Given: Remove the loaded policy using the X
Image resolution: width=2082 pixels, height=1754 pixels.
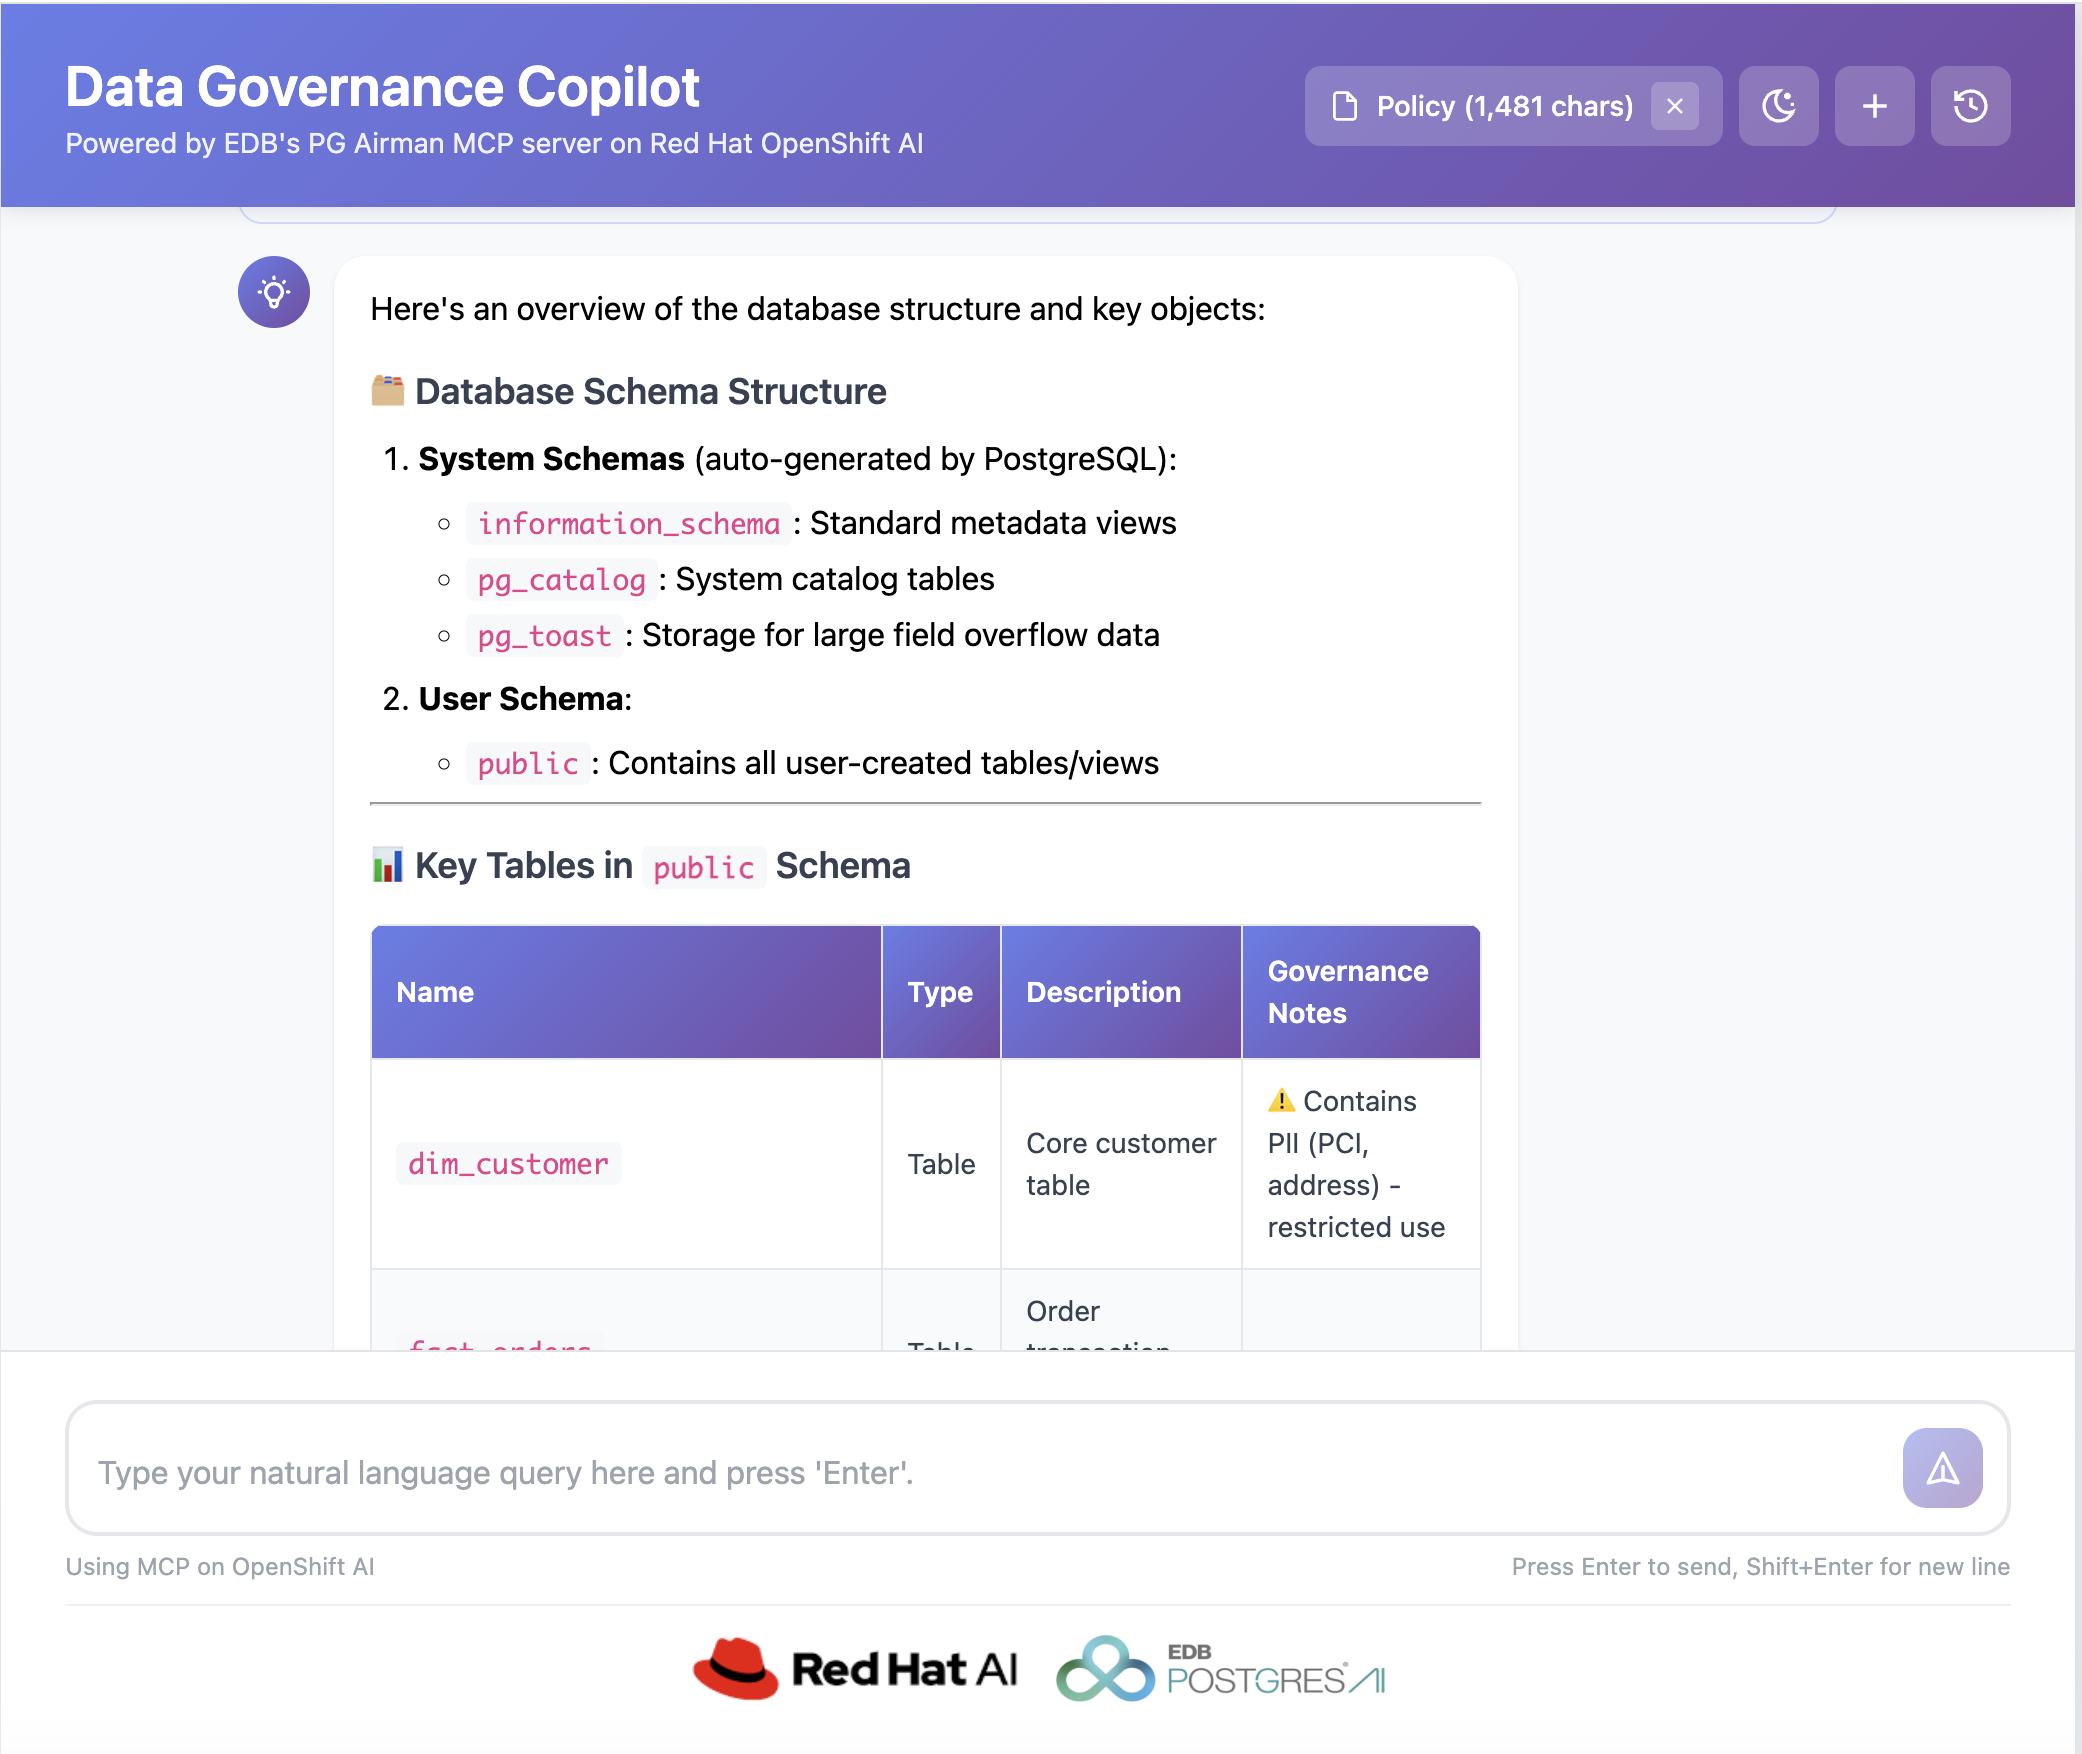Looking at the screenshot, I should 1675,106.
